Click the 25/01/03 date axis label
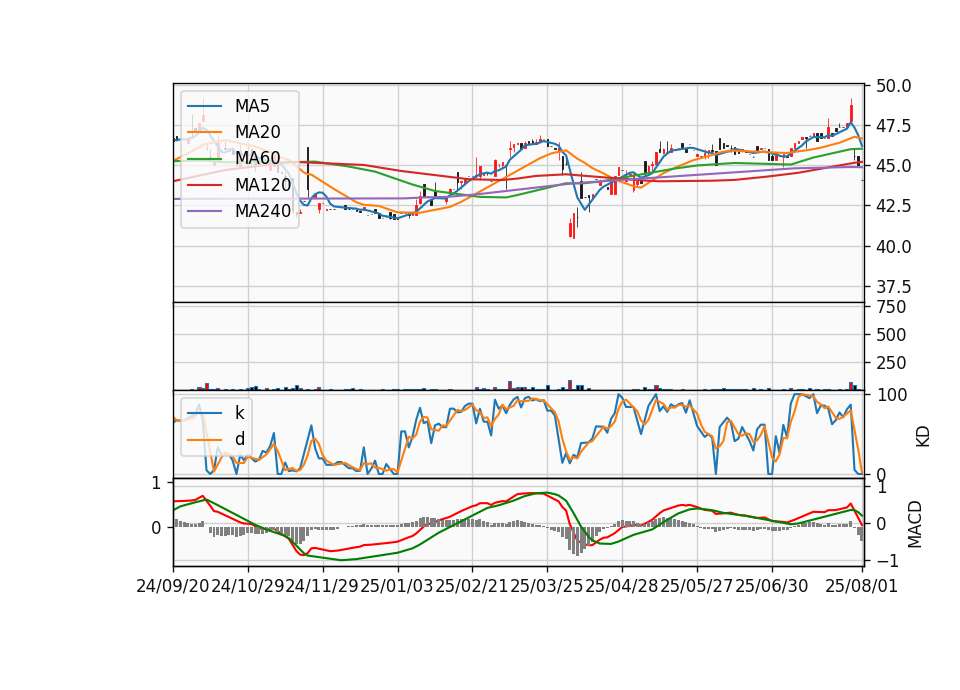Image resolution: width=960 pixels, height=690 pixels. pos(397,586)
